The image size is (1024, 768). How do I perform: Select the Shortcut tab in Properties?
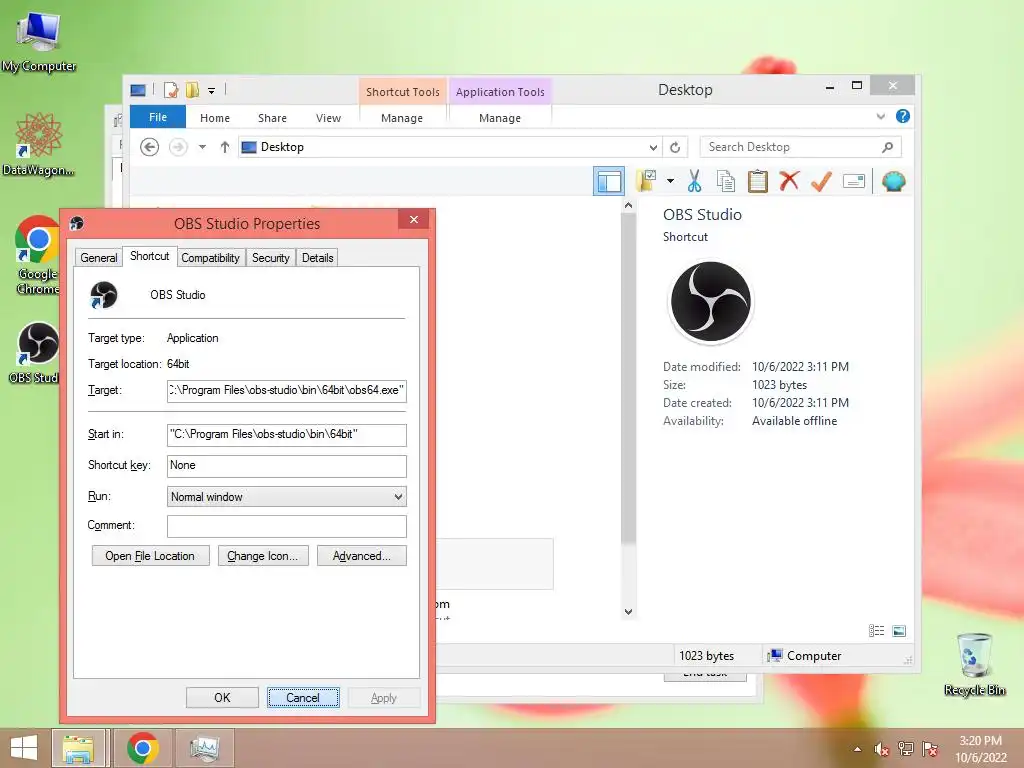(x=150, y=256)
